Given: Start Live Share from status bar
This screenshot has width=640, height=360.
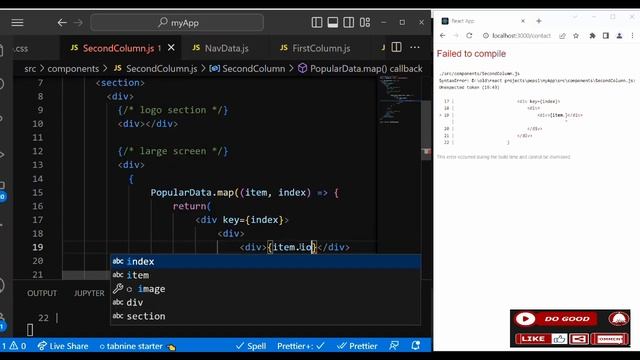Looking at the screenshot, I should pos(63,346).
